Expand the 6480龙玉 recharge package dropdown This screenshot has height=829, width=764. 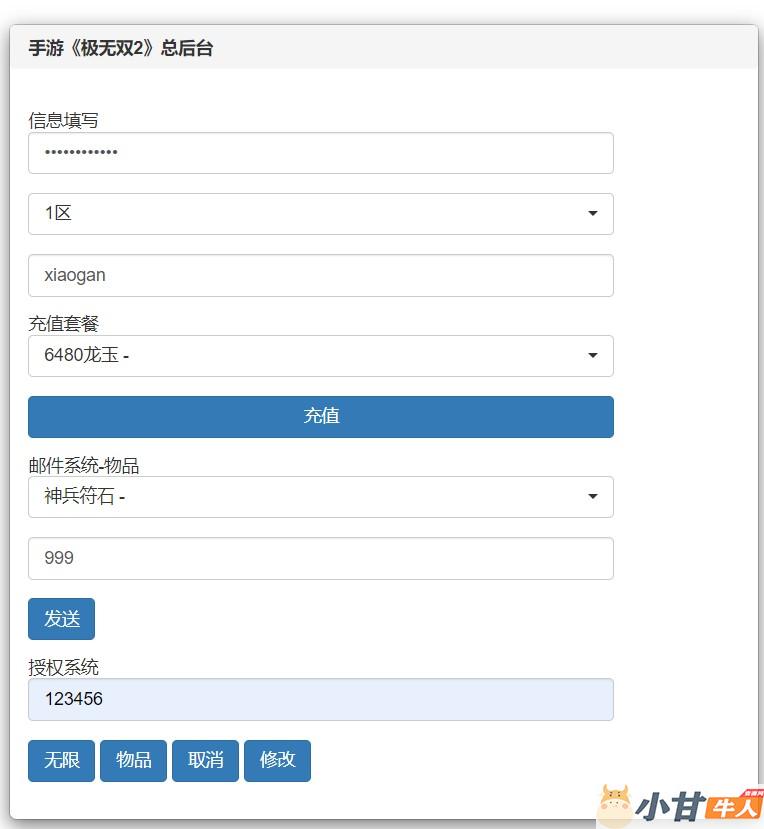[320, 356]
